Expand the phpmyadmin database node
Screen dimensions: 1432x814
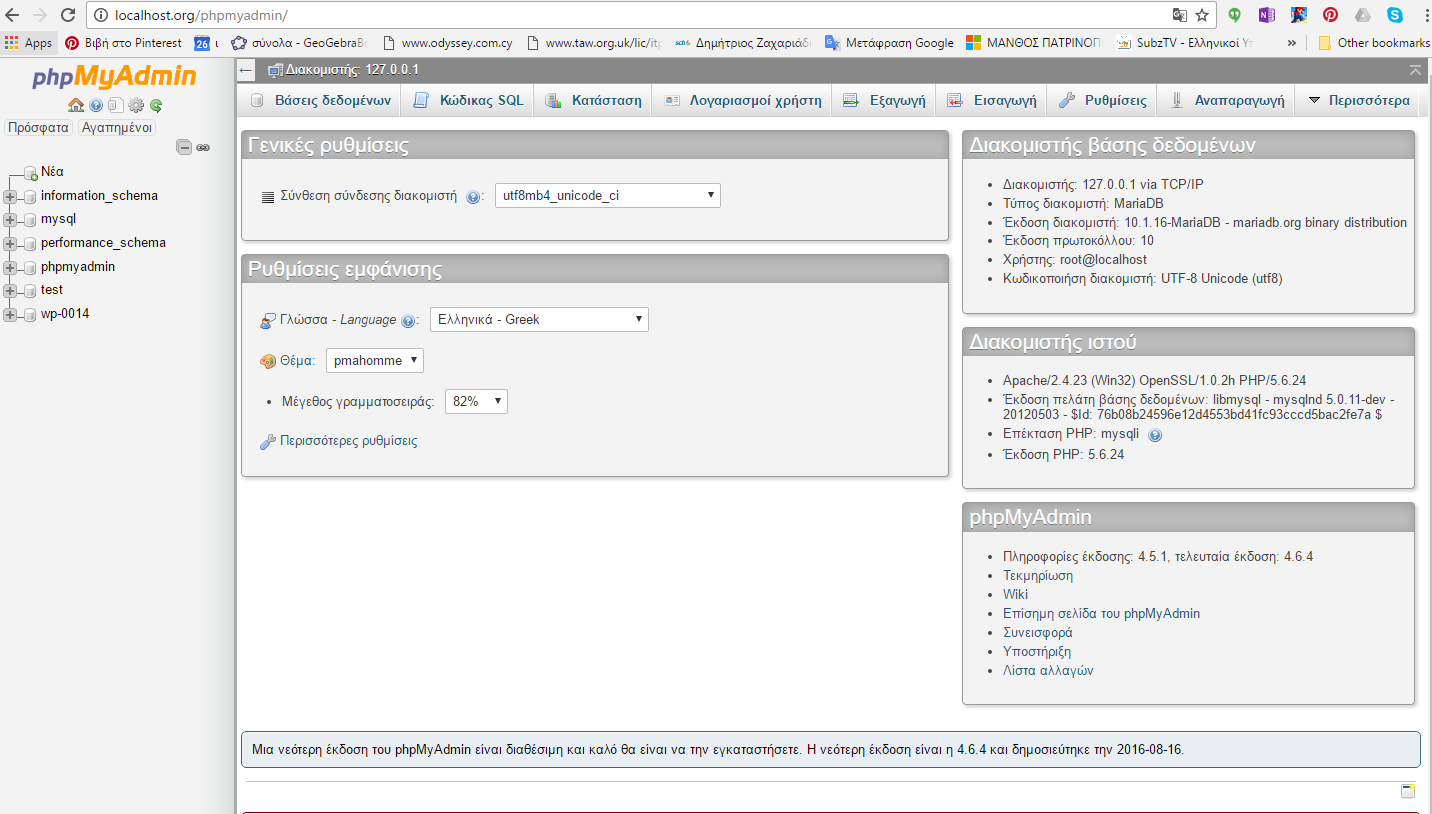click(10, 268)
